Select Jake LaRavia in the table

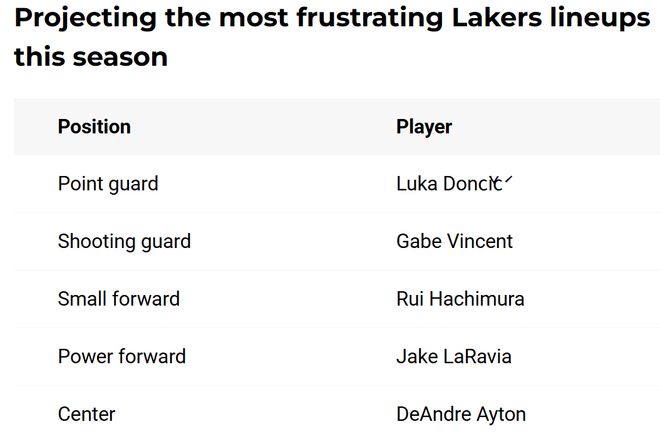454,357
